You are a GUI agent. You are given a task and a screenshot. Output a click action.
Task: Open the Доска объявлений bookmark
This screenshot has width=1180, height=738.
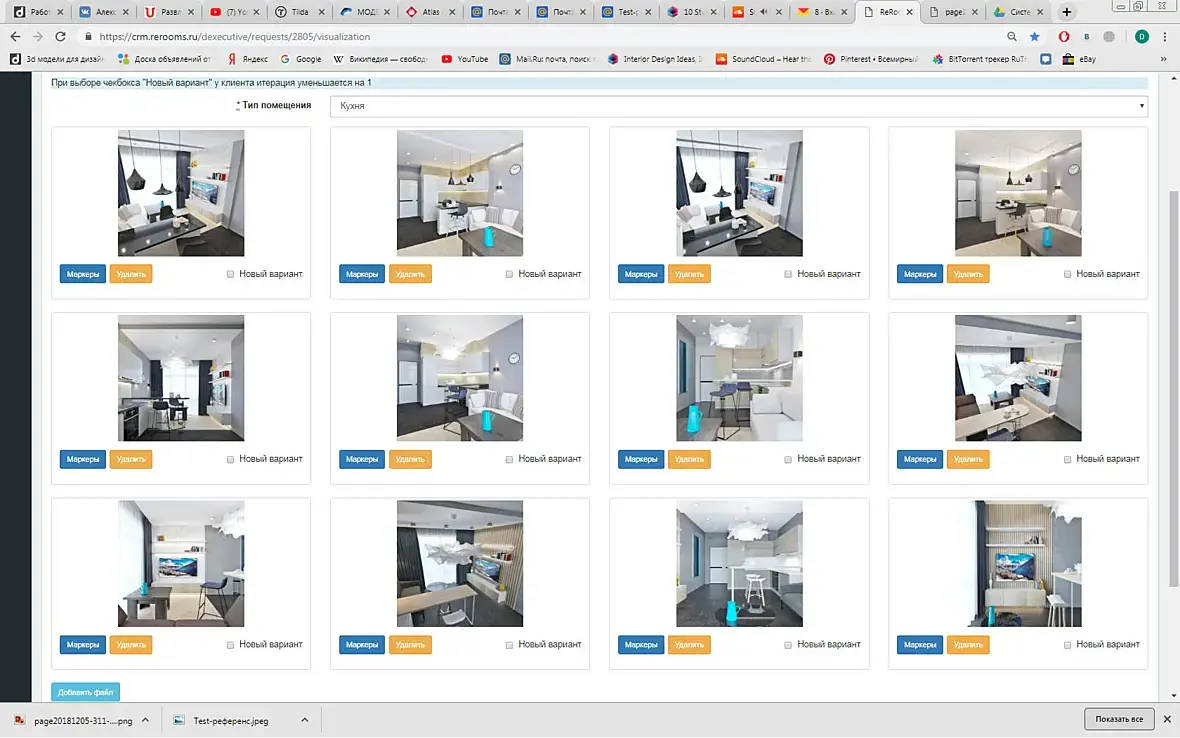click(x=165, y=59)
